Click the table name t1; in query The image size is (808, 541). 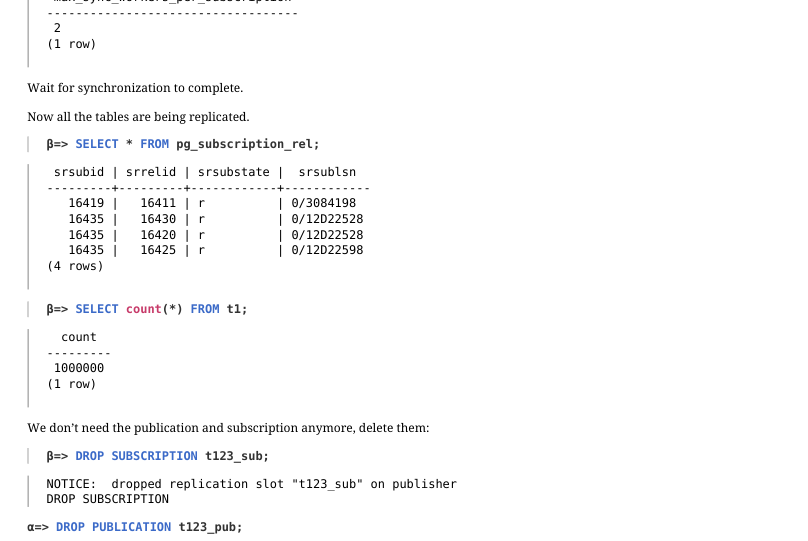[x=237, y=309]
